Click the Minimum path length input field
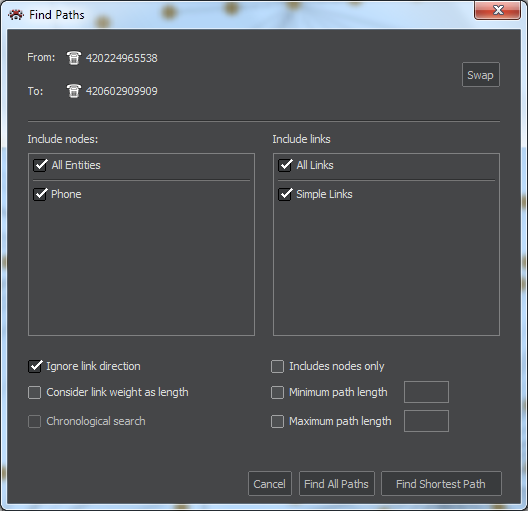 click(426, 392)
